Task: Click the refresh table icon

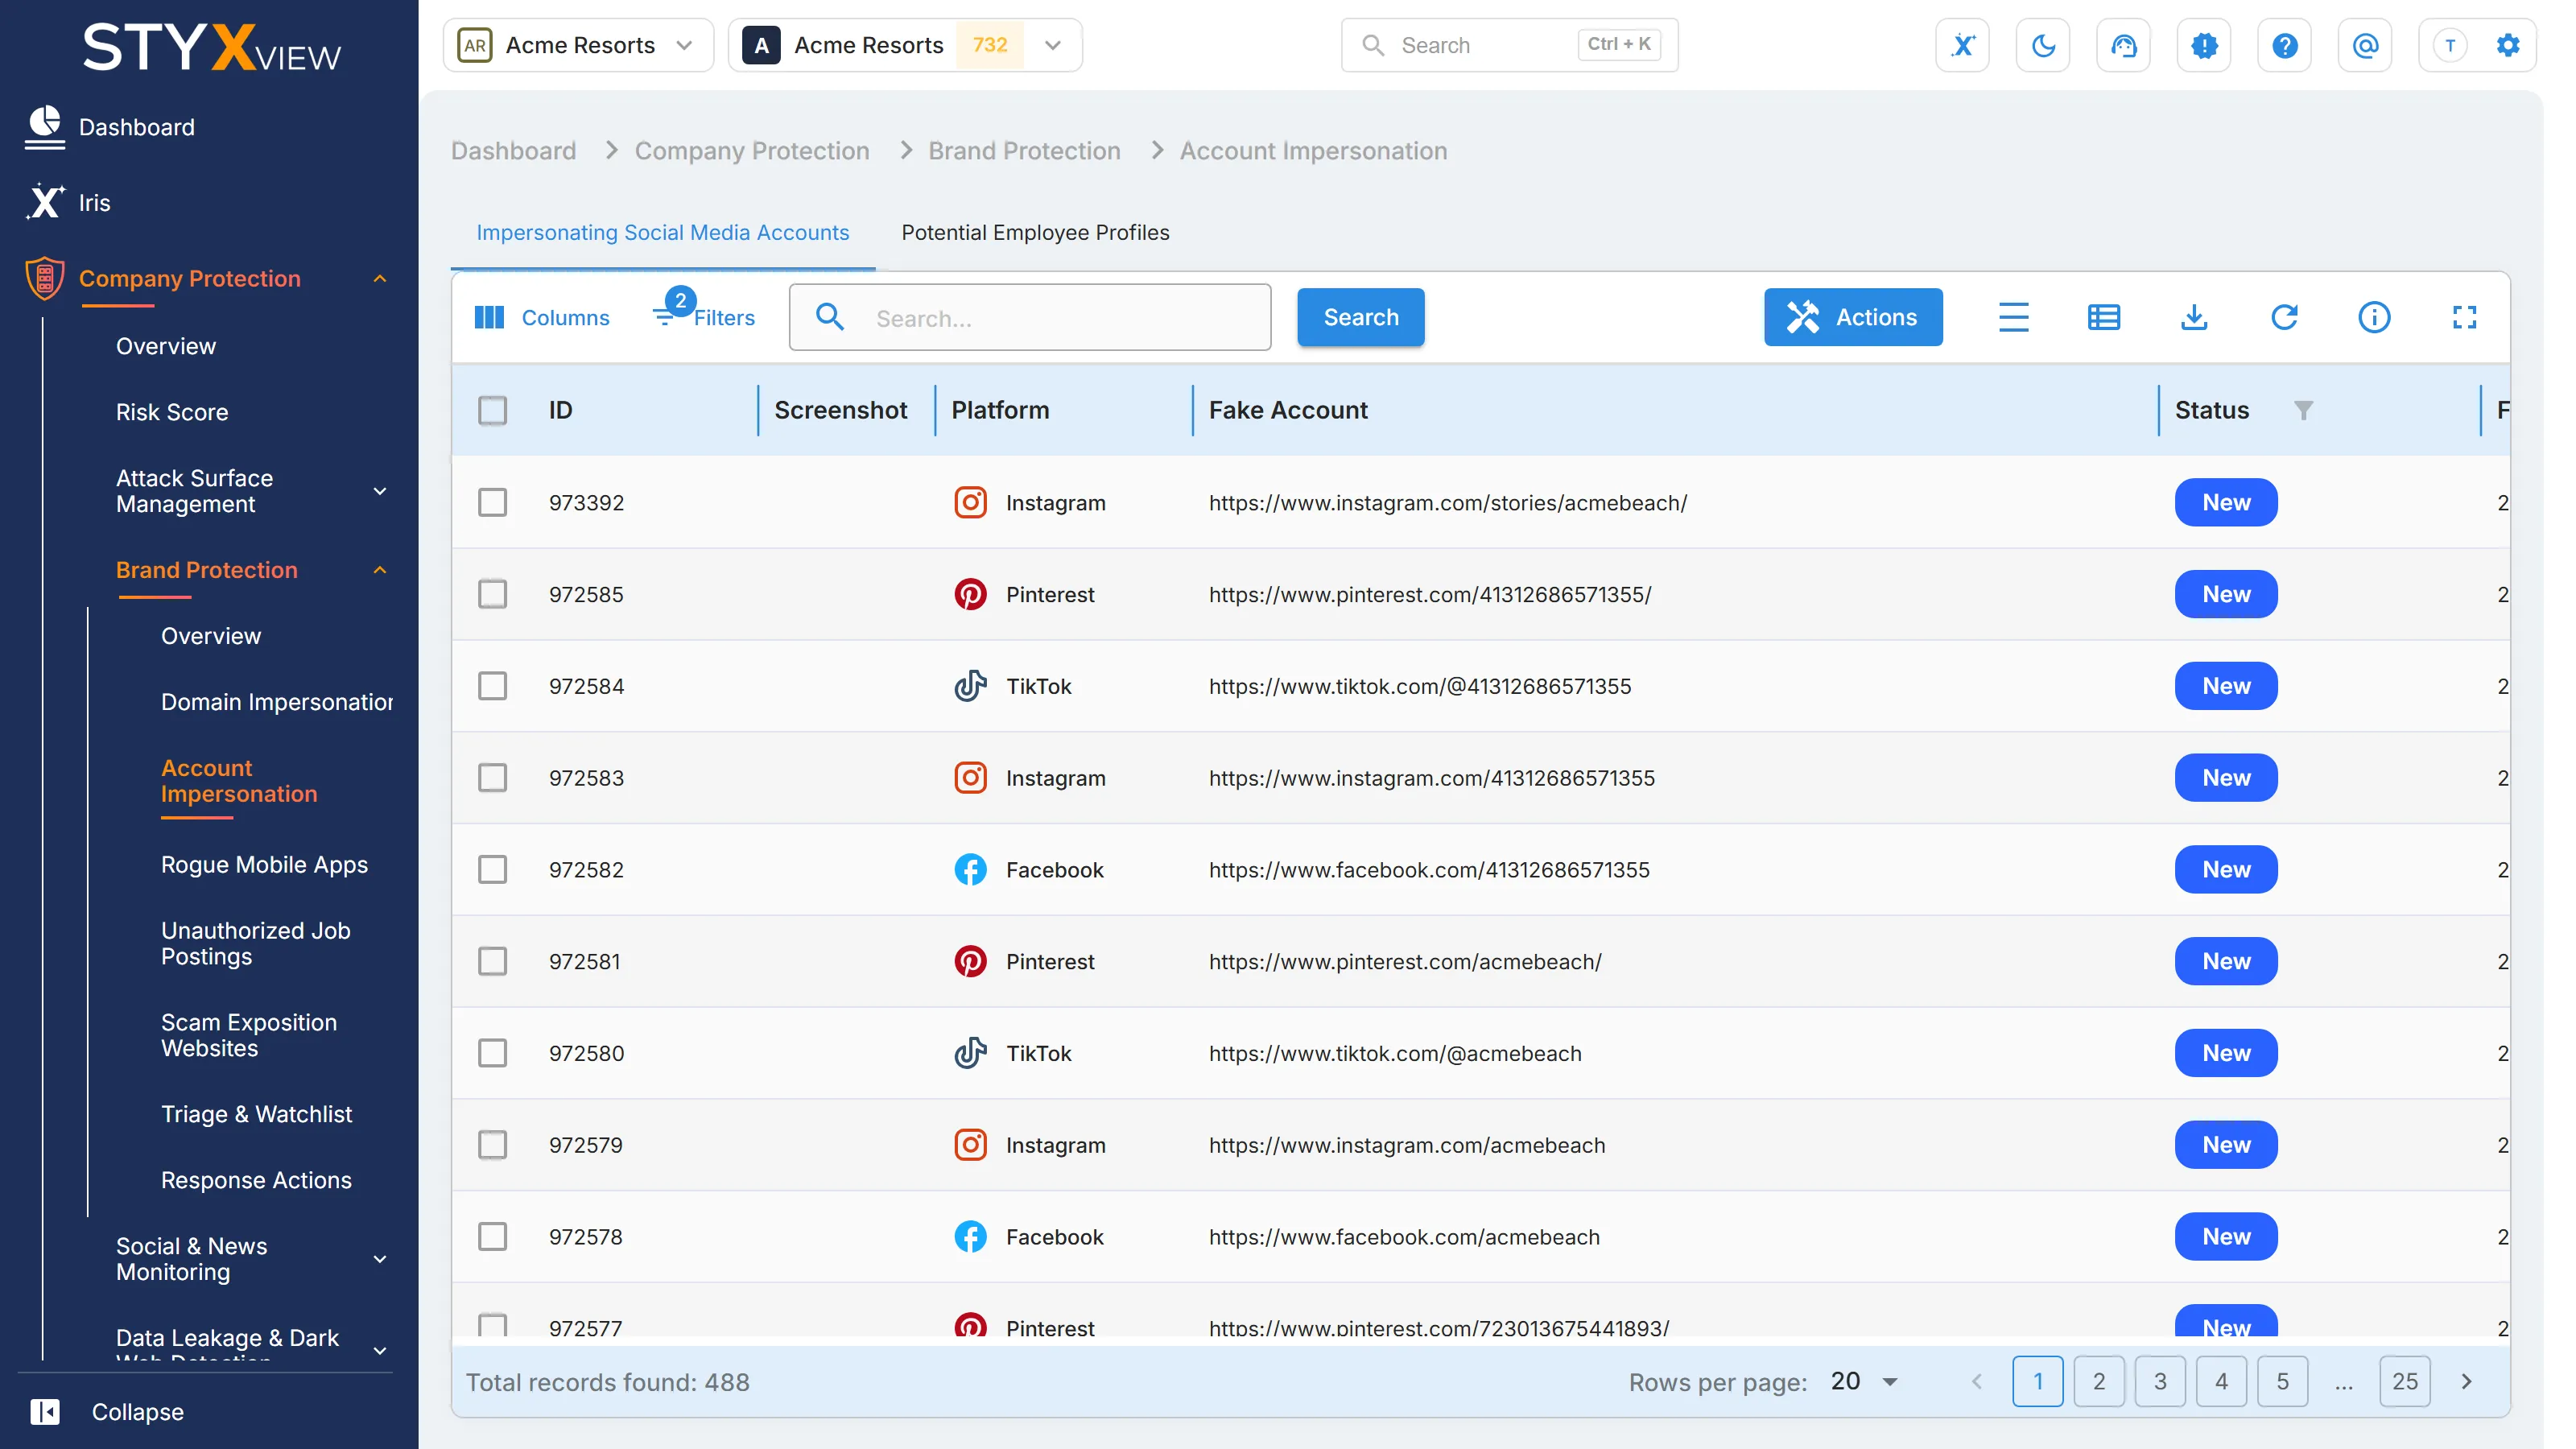Action: 2284,317
